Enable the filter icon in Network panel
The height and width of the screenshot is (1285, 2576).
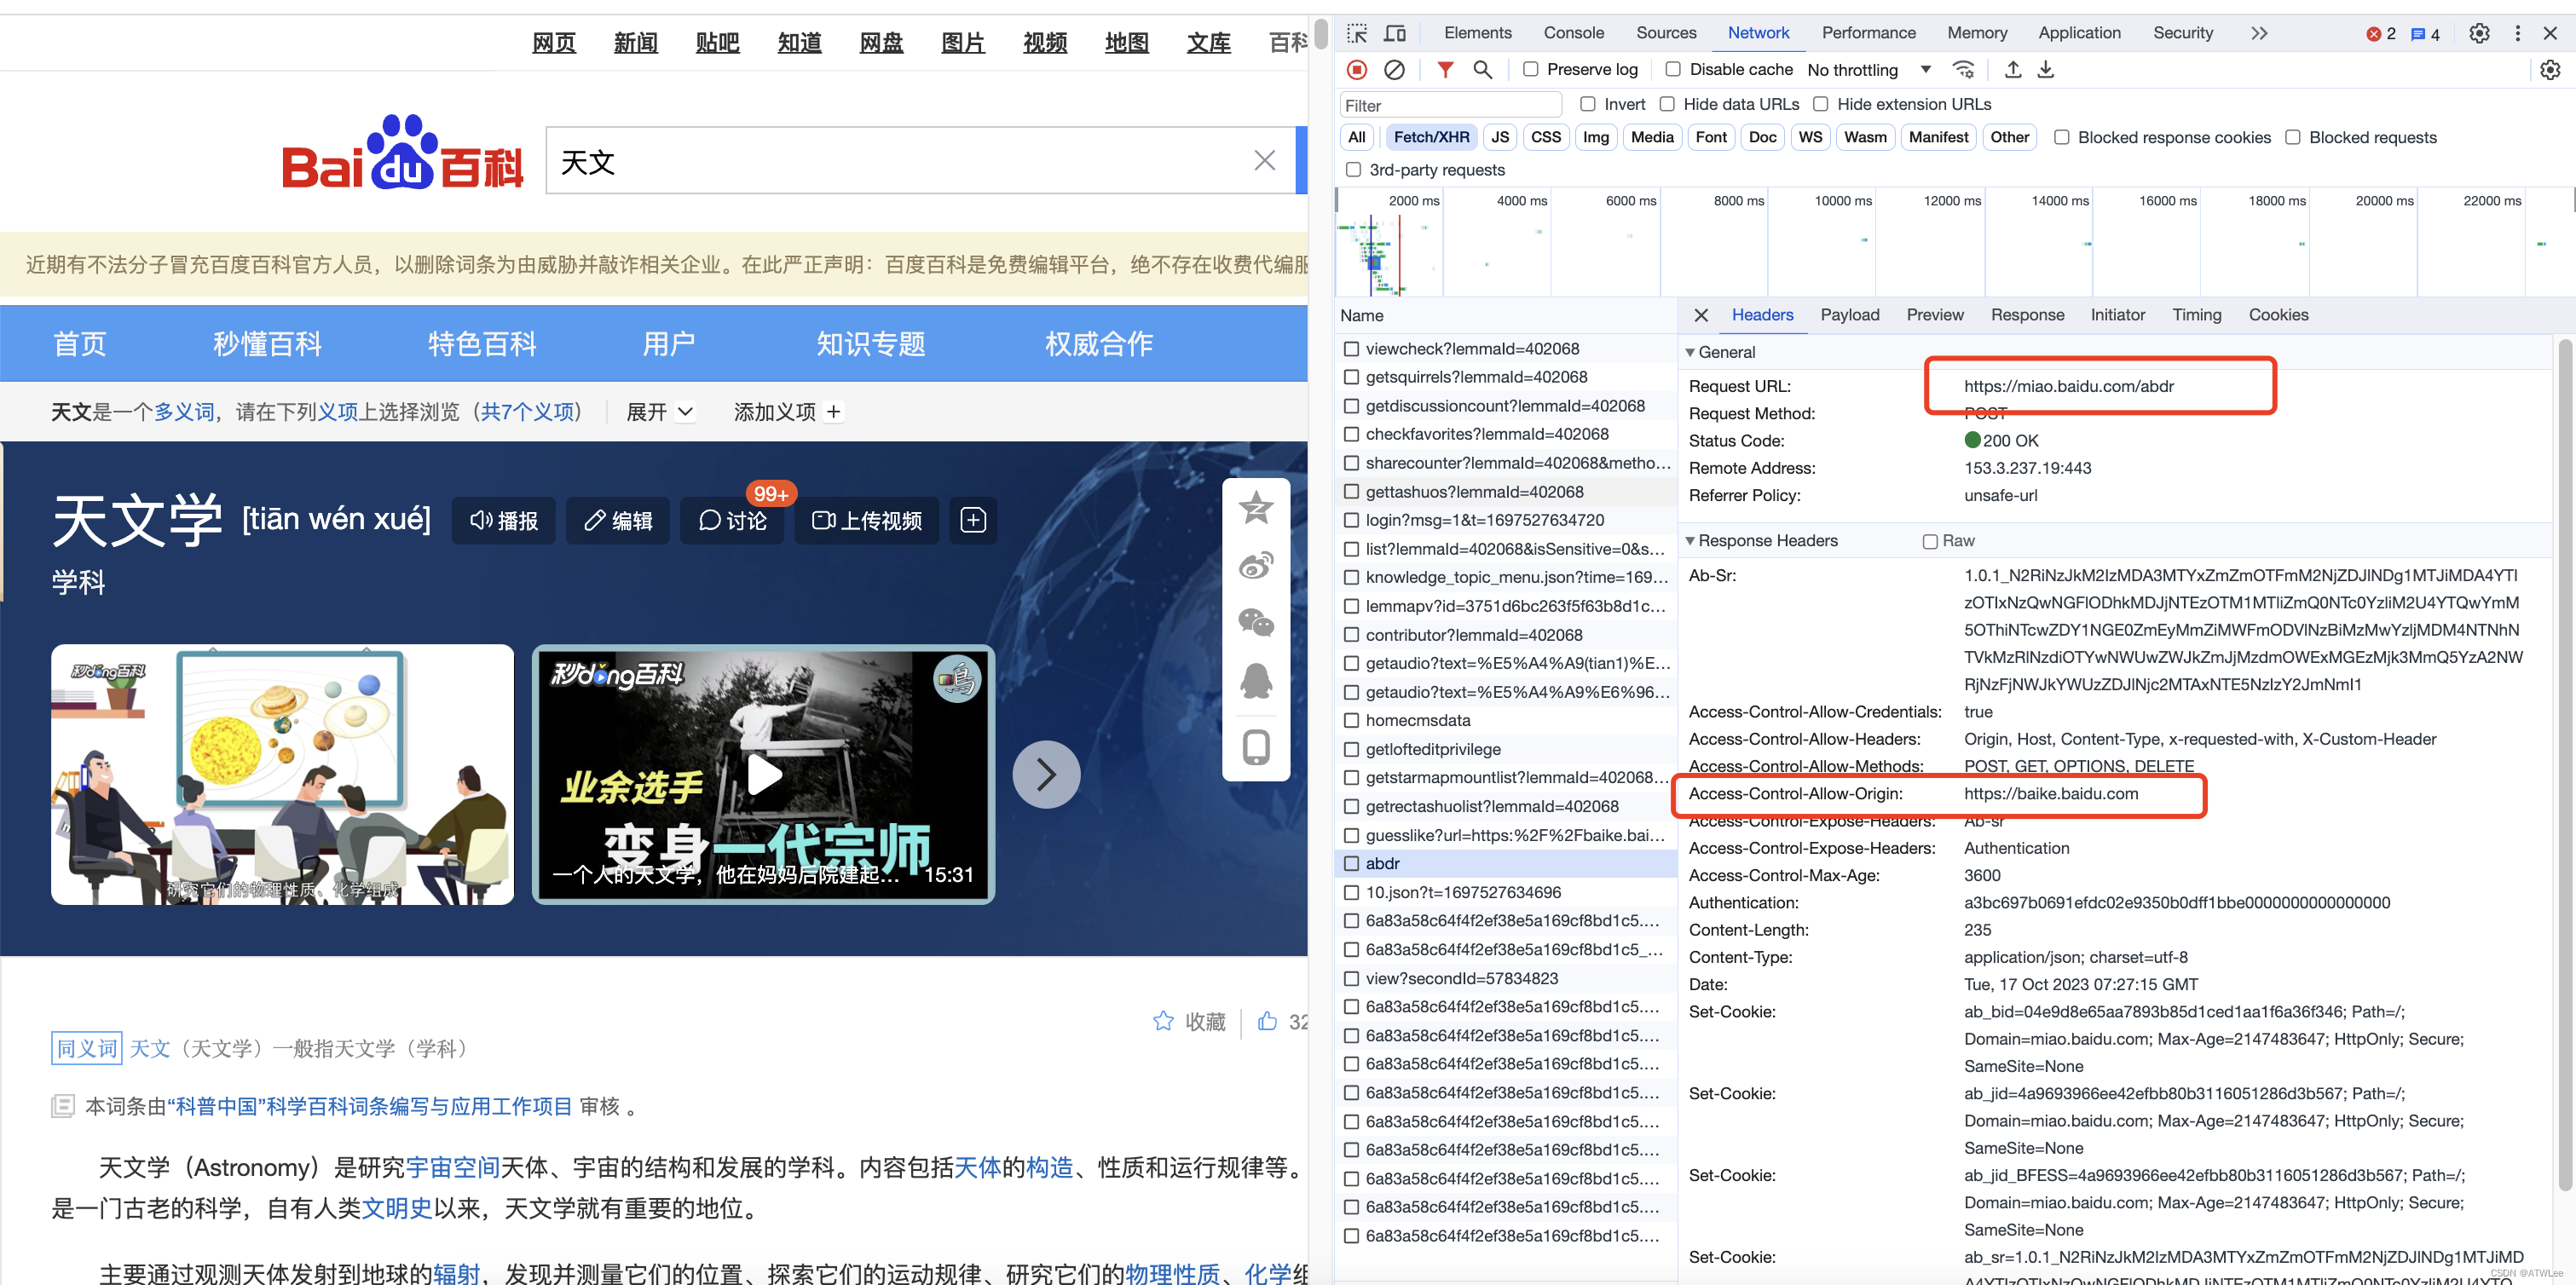coord(1444,69)
